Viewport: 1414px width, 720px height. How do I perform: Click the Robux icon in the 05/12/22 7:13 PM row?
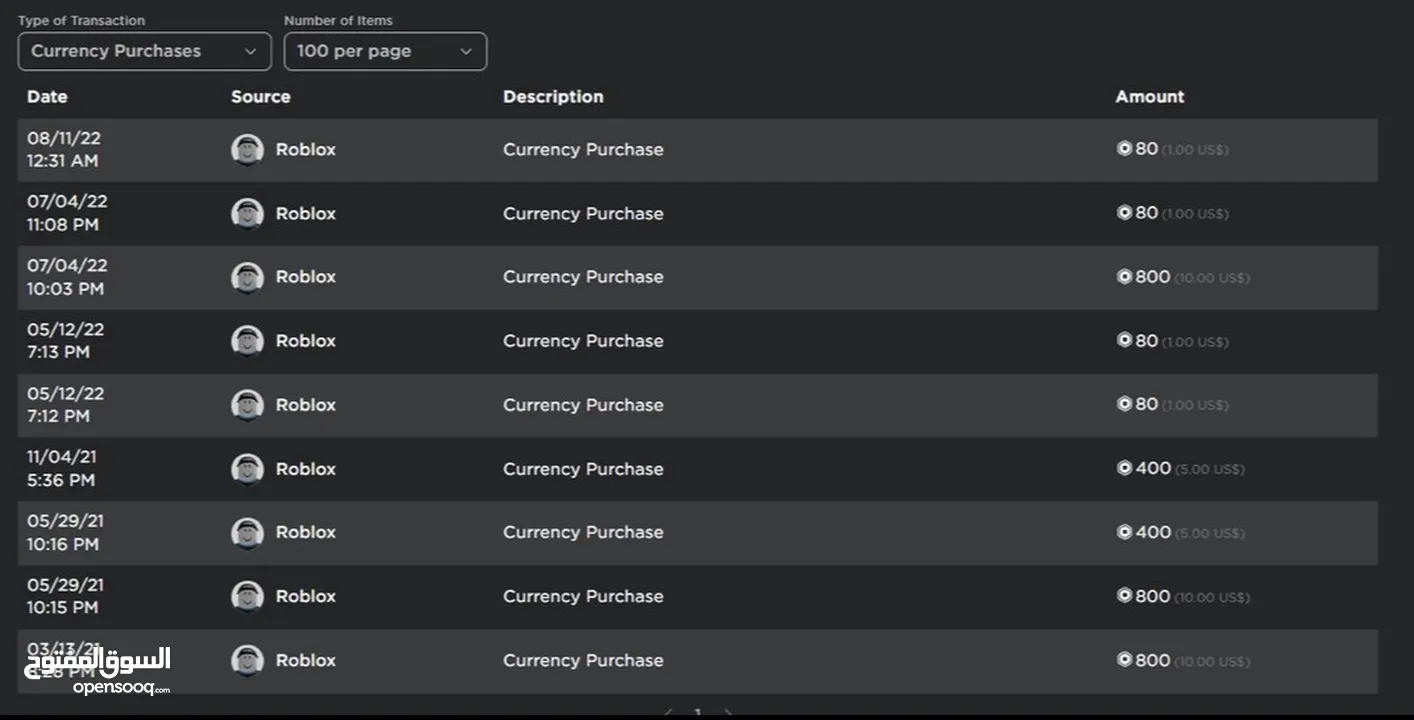(1124, 340)
